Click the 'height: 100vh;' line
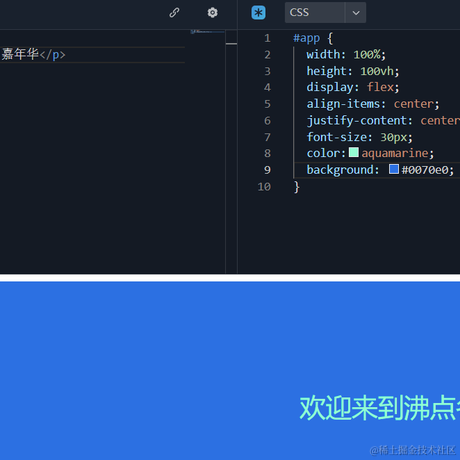This screenshot has width=460, height=460. coord(353,71)
